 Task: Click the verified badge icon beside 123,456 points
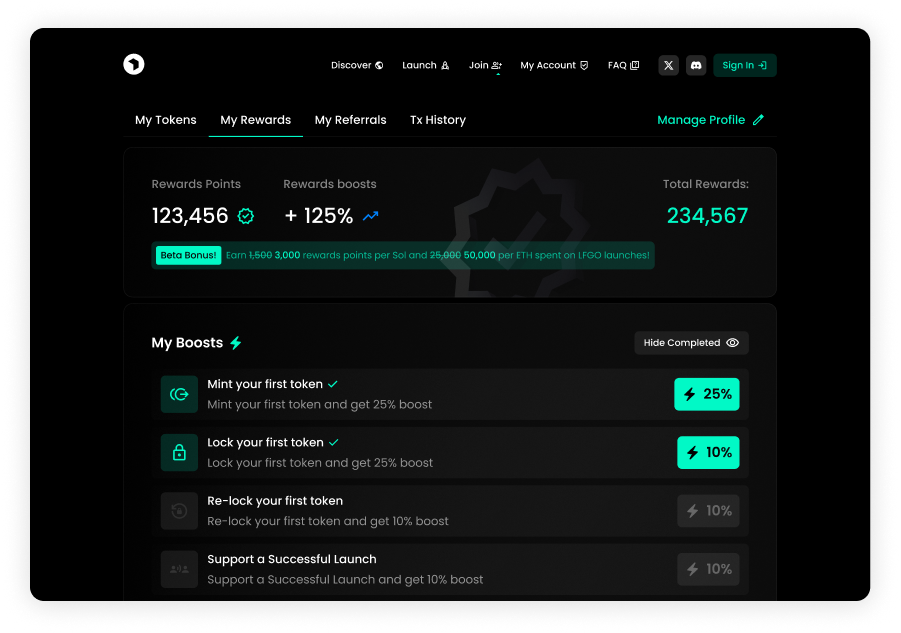(x=245, y=215)
